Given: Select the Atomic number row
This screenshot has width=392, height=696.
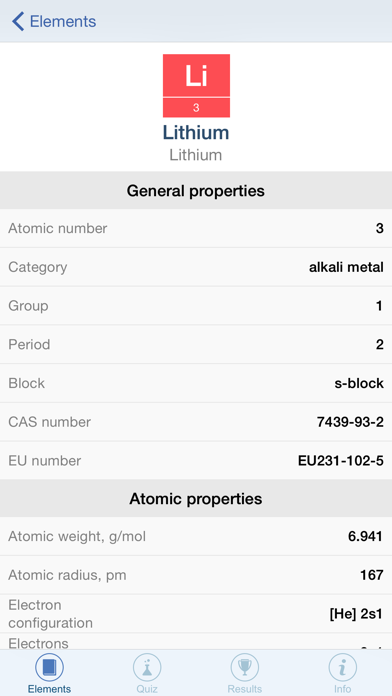Looking at the screenshot, I should tap(196, 229).
